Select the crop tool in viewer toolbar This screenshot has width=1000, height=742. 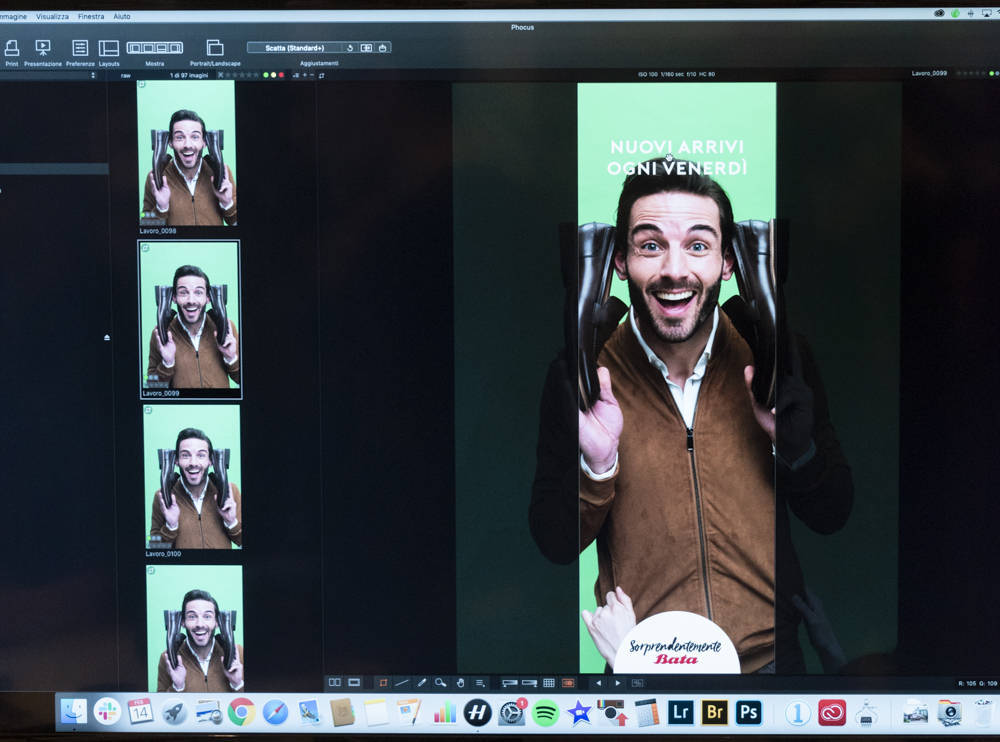383,683
